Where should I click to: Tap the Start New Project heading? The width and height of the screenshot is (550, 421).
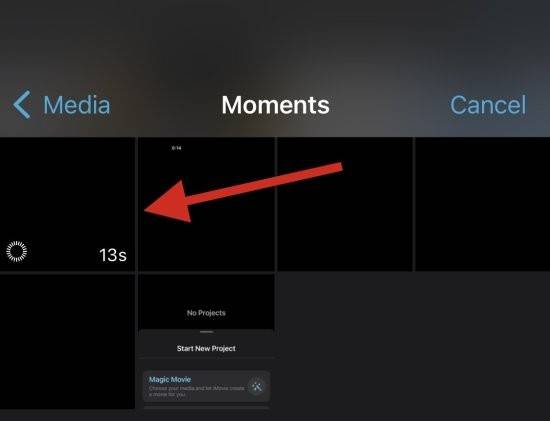coord(206,348)
